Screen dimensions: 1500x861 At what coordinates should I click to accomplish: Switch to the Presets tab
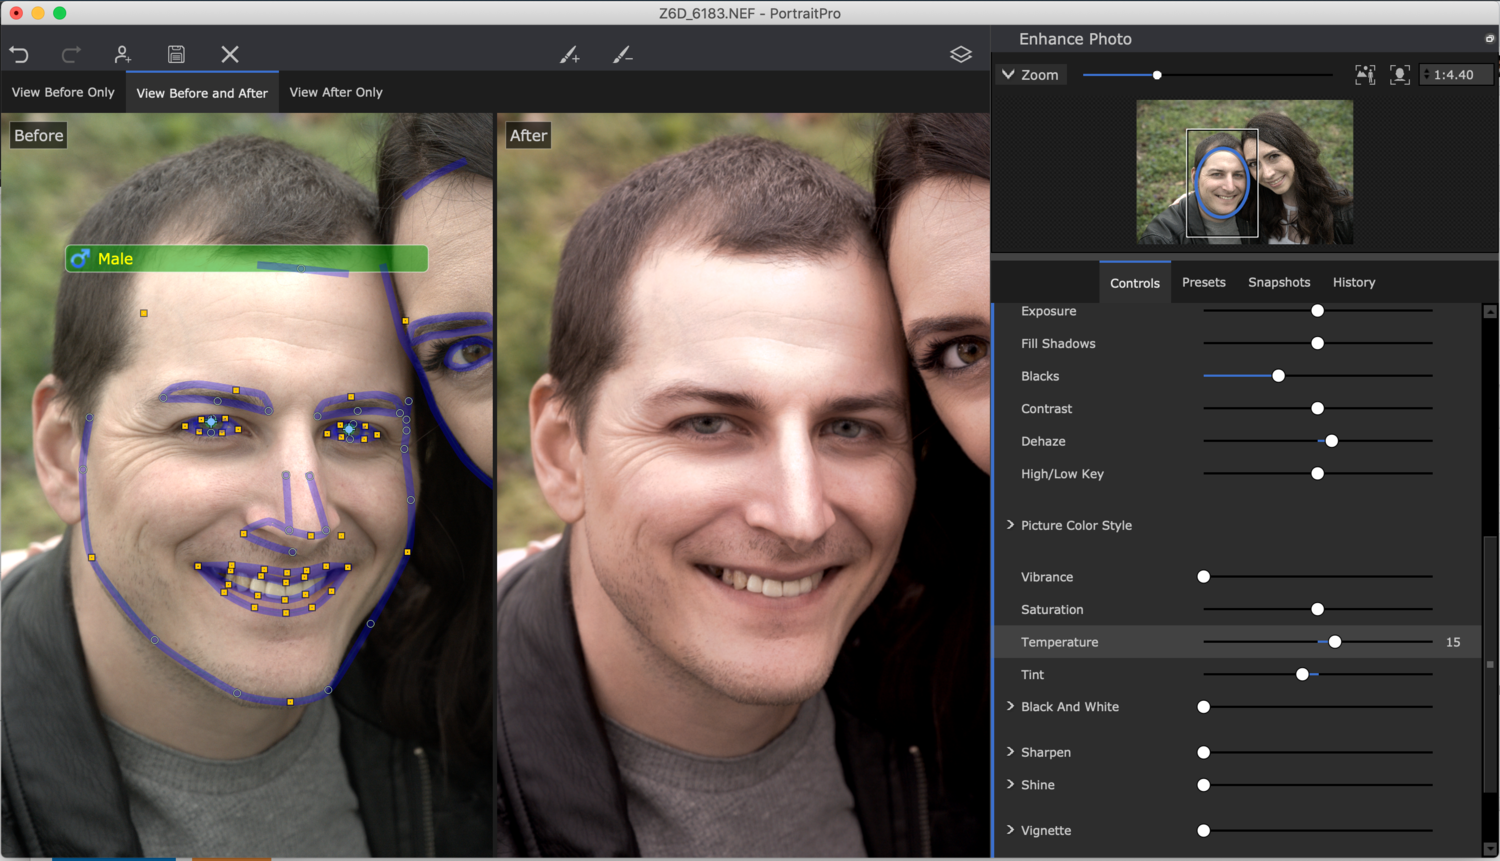coord(1203,283)
